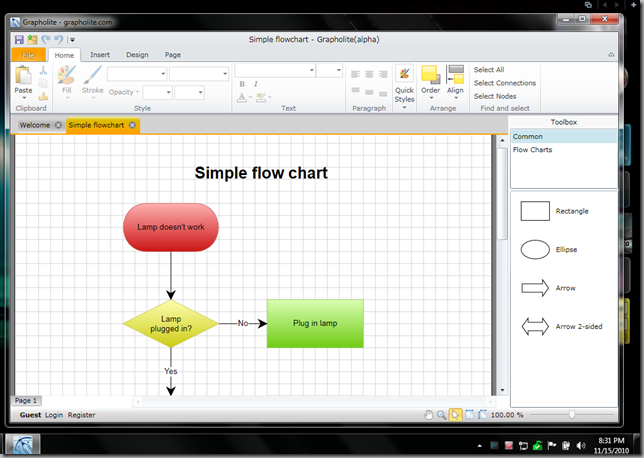
Task: Select the Flow Charts toolbox category
Action: pyautogui.click(x=564, y=150)
